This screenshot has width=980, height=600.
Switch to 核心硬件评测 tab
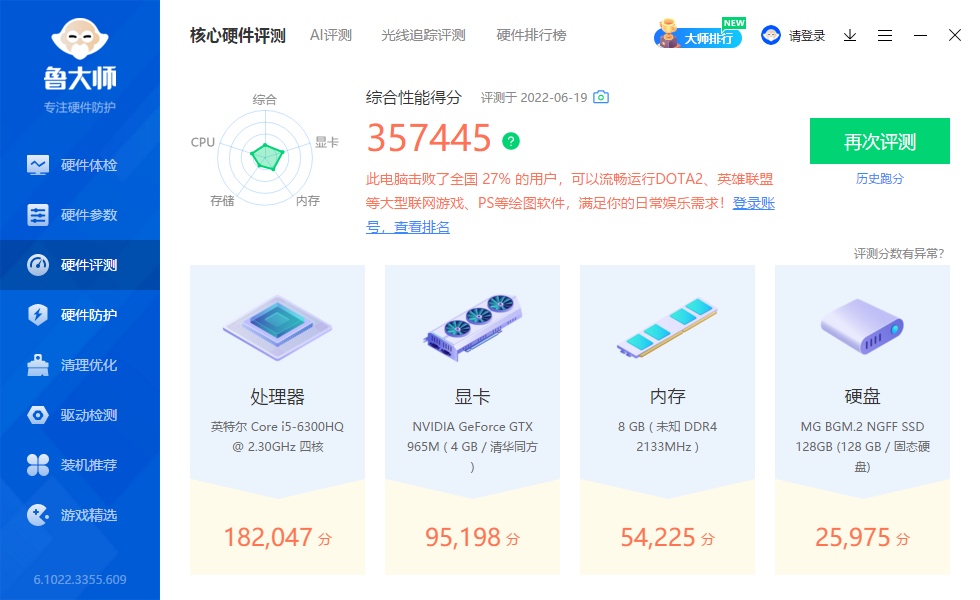(x=238, y=36)
